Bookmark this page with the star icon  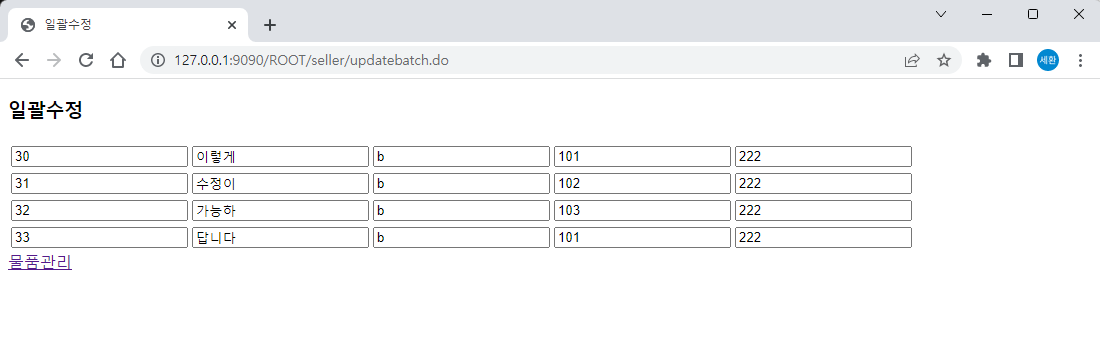pos(944,60)
